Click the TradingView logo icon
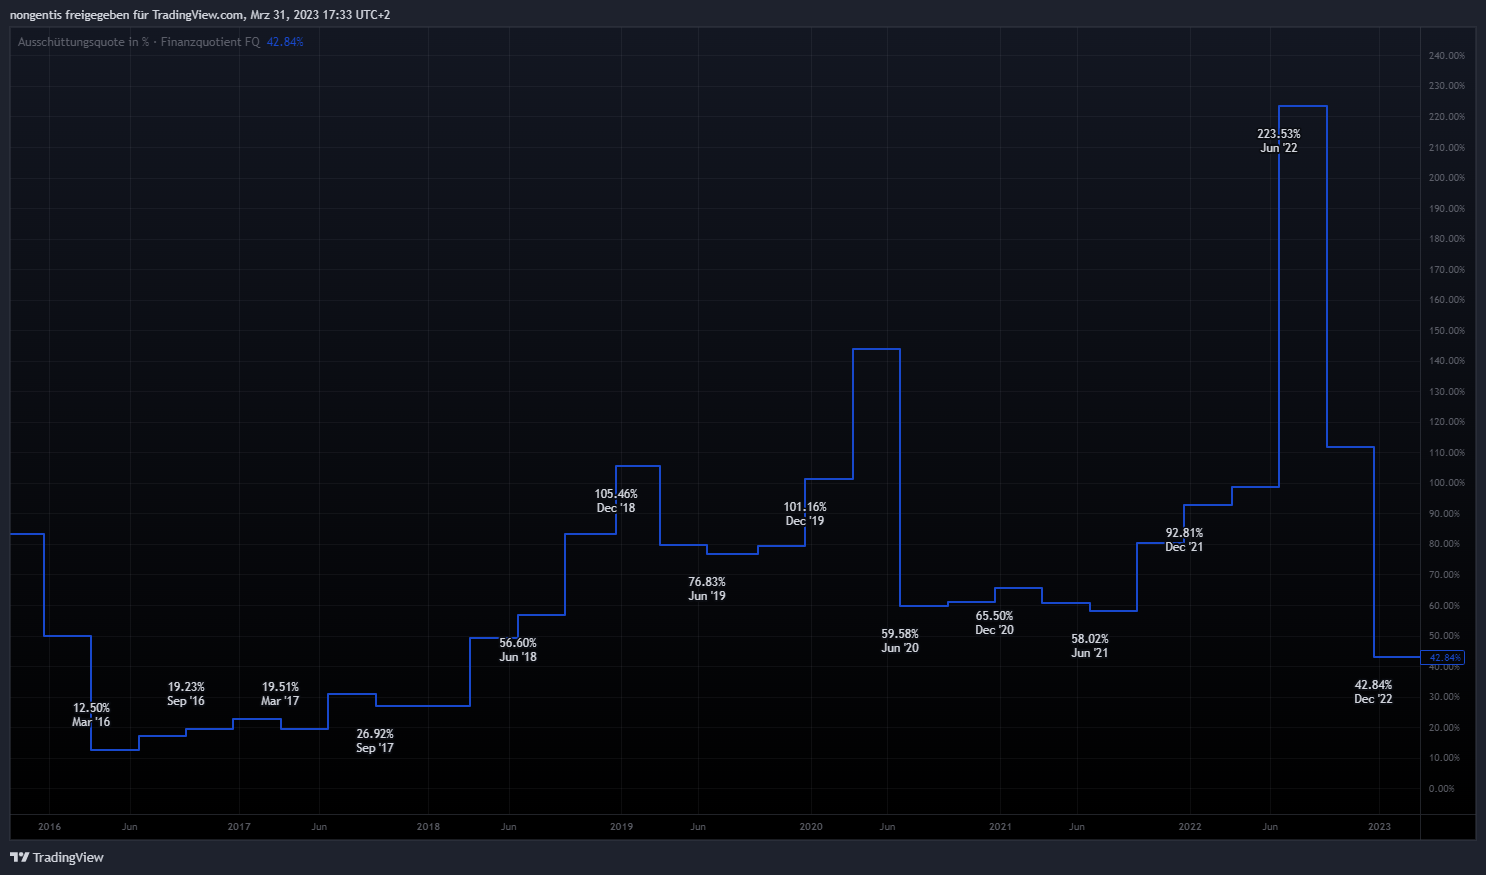 point(19,857)
